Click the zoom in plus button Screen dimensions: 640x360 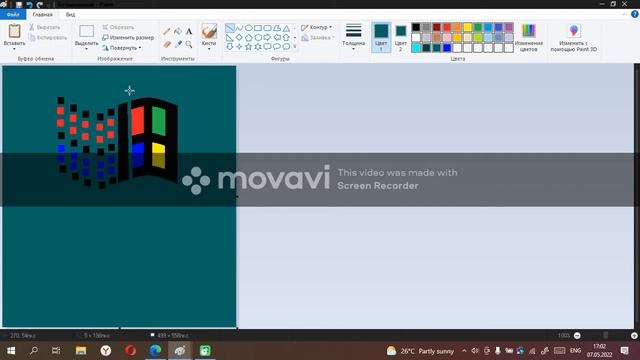pos(634,336)
